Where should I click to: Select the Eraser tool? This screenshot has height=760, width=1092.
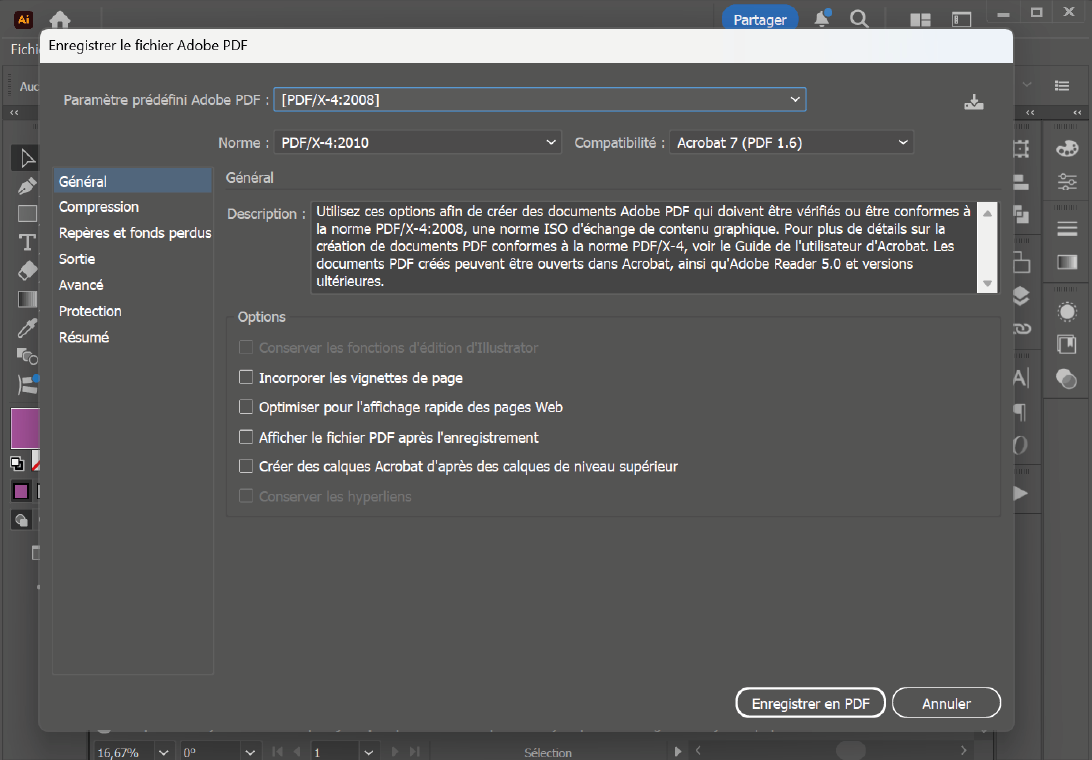click(x=27, y=270)
